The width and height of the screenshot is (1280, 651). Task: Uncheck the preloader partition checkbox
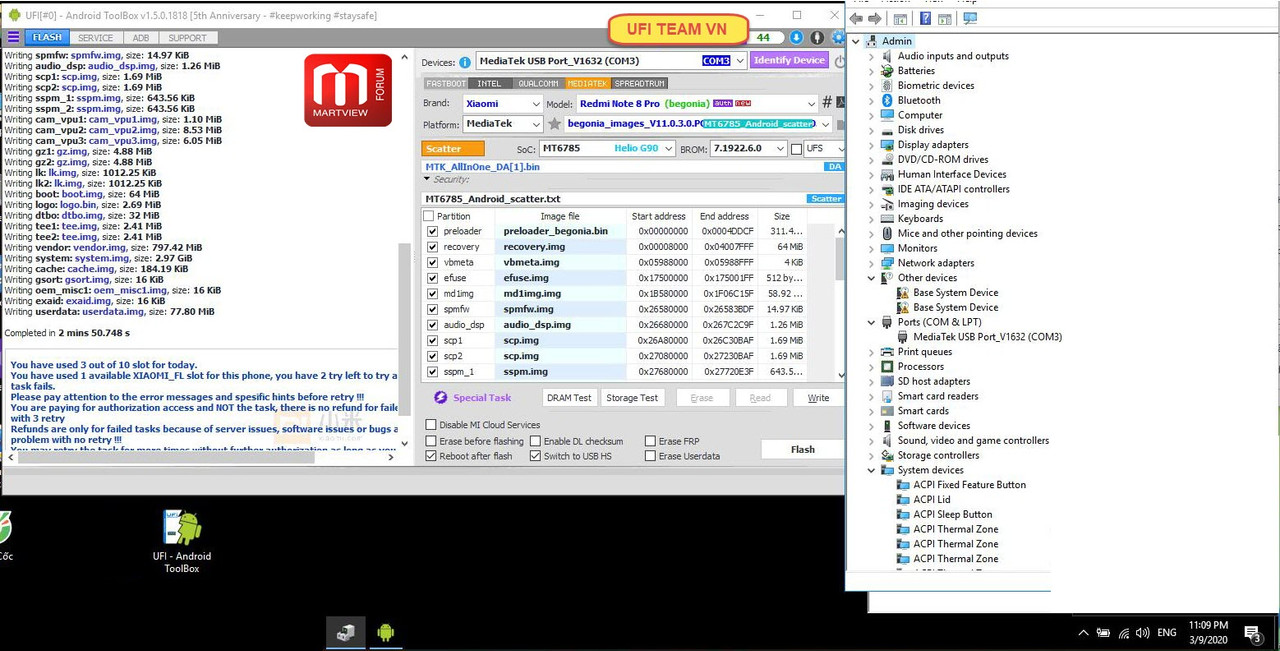(432, 231)
